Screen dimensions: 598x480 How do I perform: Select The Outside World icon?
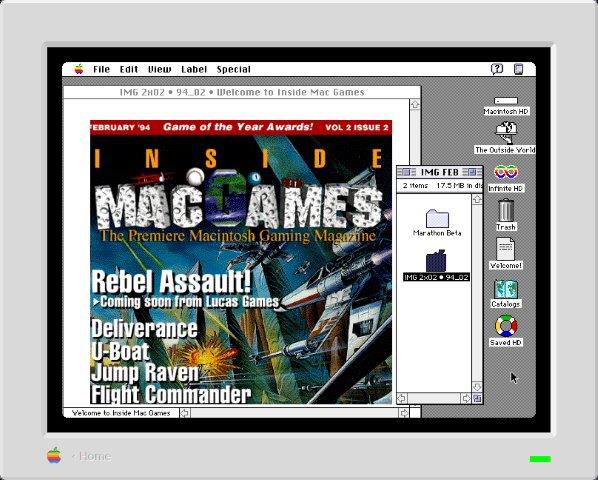point(506,132)
